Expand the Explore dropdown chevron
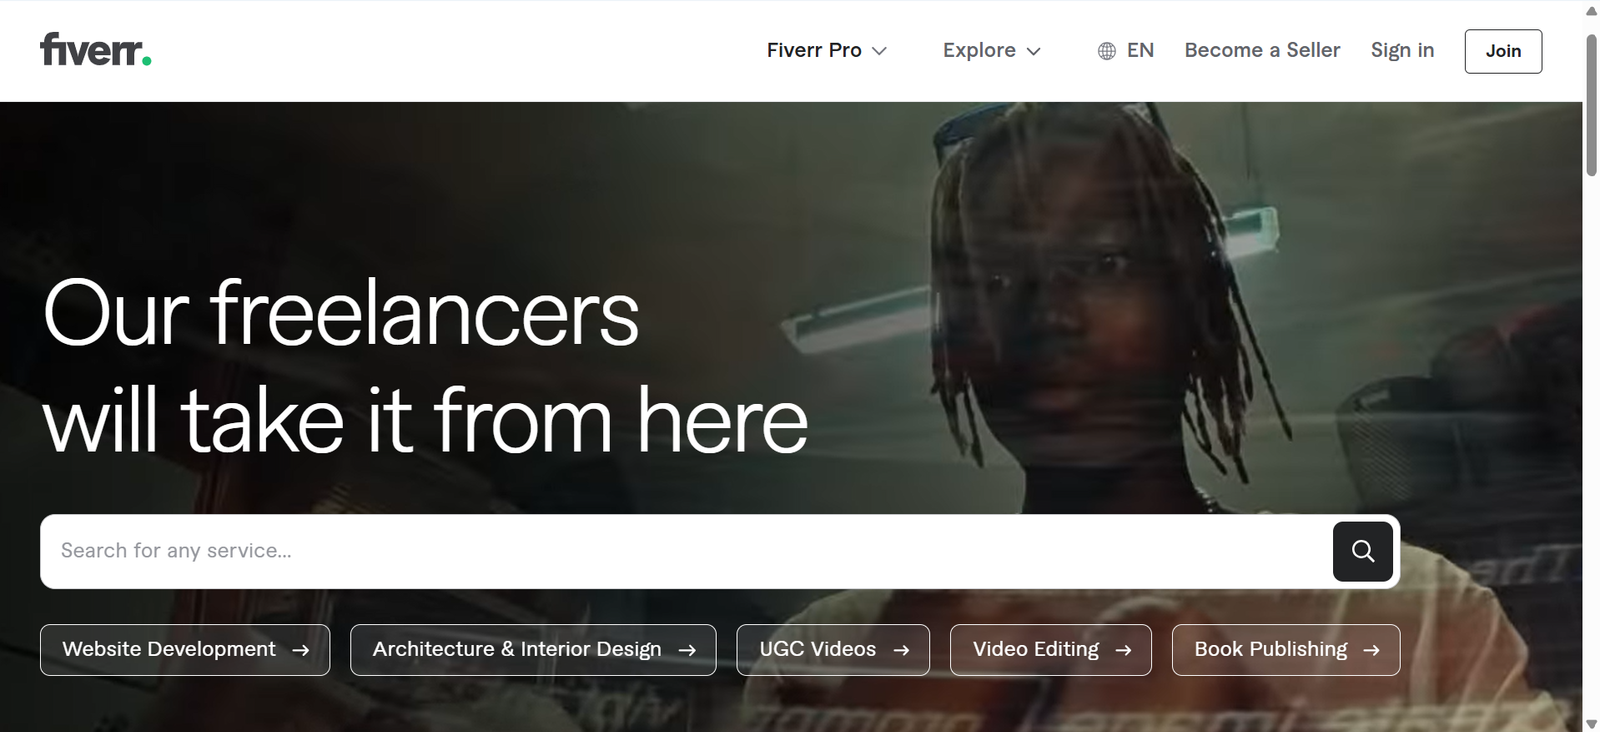This screenshot has height=732, width=1600. click(1034, 51)
